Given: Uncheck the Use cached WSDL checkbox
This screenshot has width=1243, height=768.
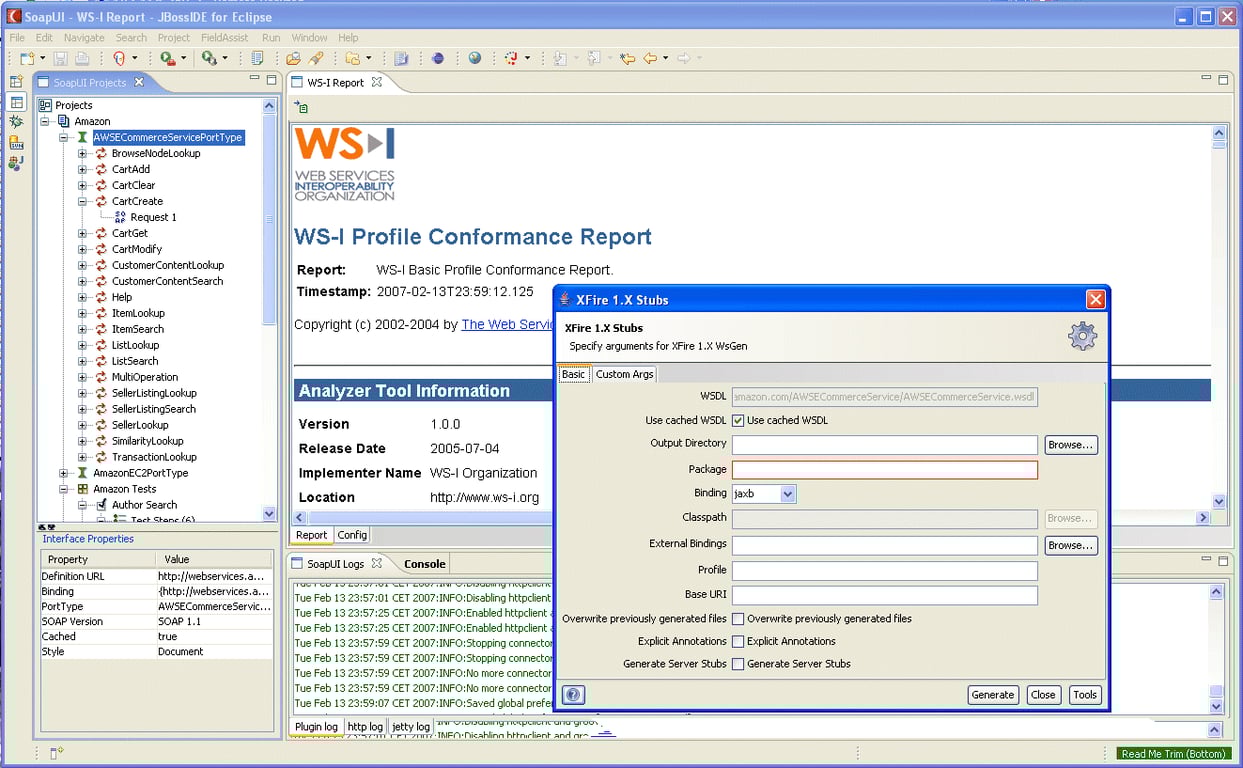Looking at the screenshot, I should pos(738,421).
